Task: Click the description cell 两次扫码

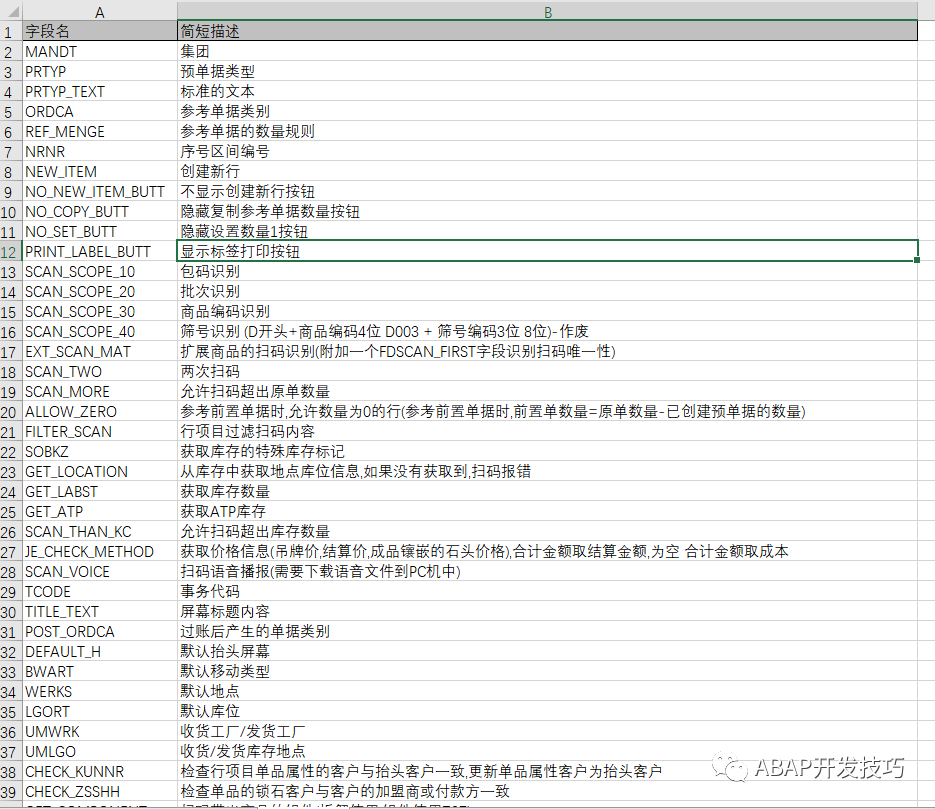Action: [547, 371]
